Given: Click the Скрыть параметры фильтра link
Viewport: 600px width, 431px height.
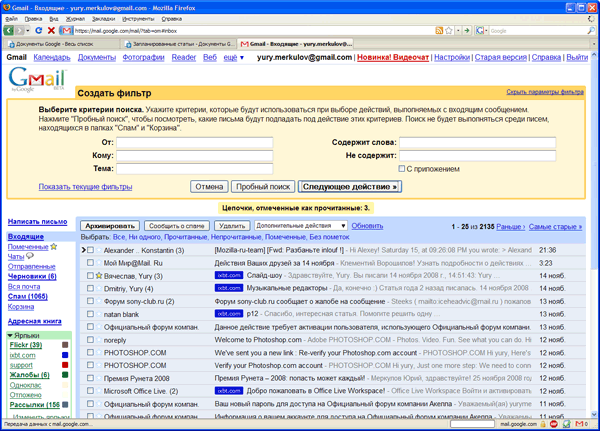Looking at the screenshot, I should [x=545, y=92].
